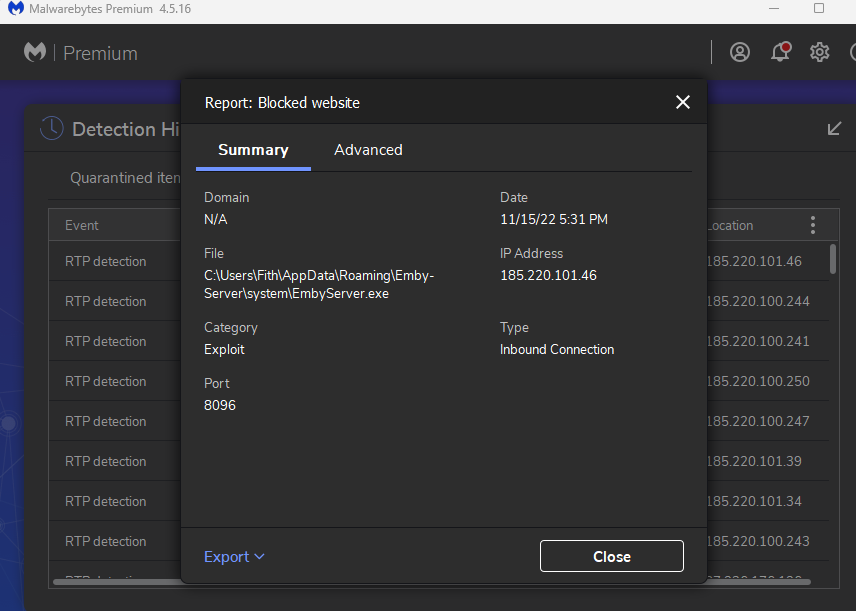856x611 pixels.
Task: Select the row with 185.220.100.247
Action: click(439, 421)
